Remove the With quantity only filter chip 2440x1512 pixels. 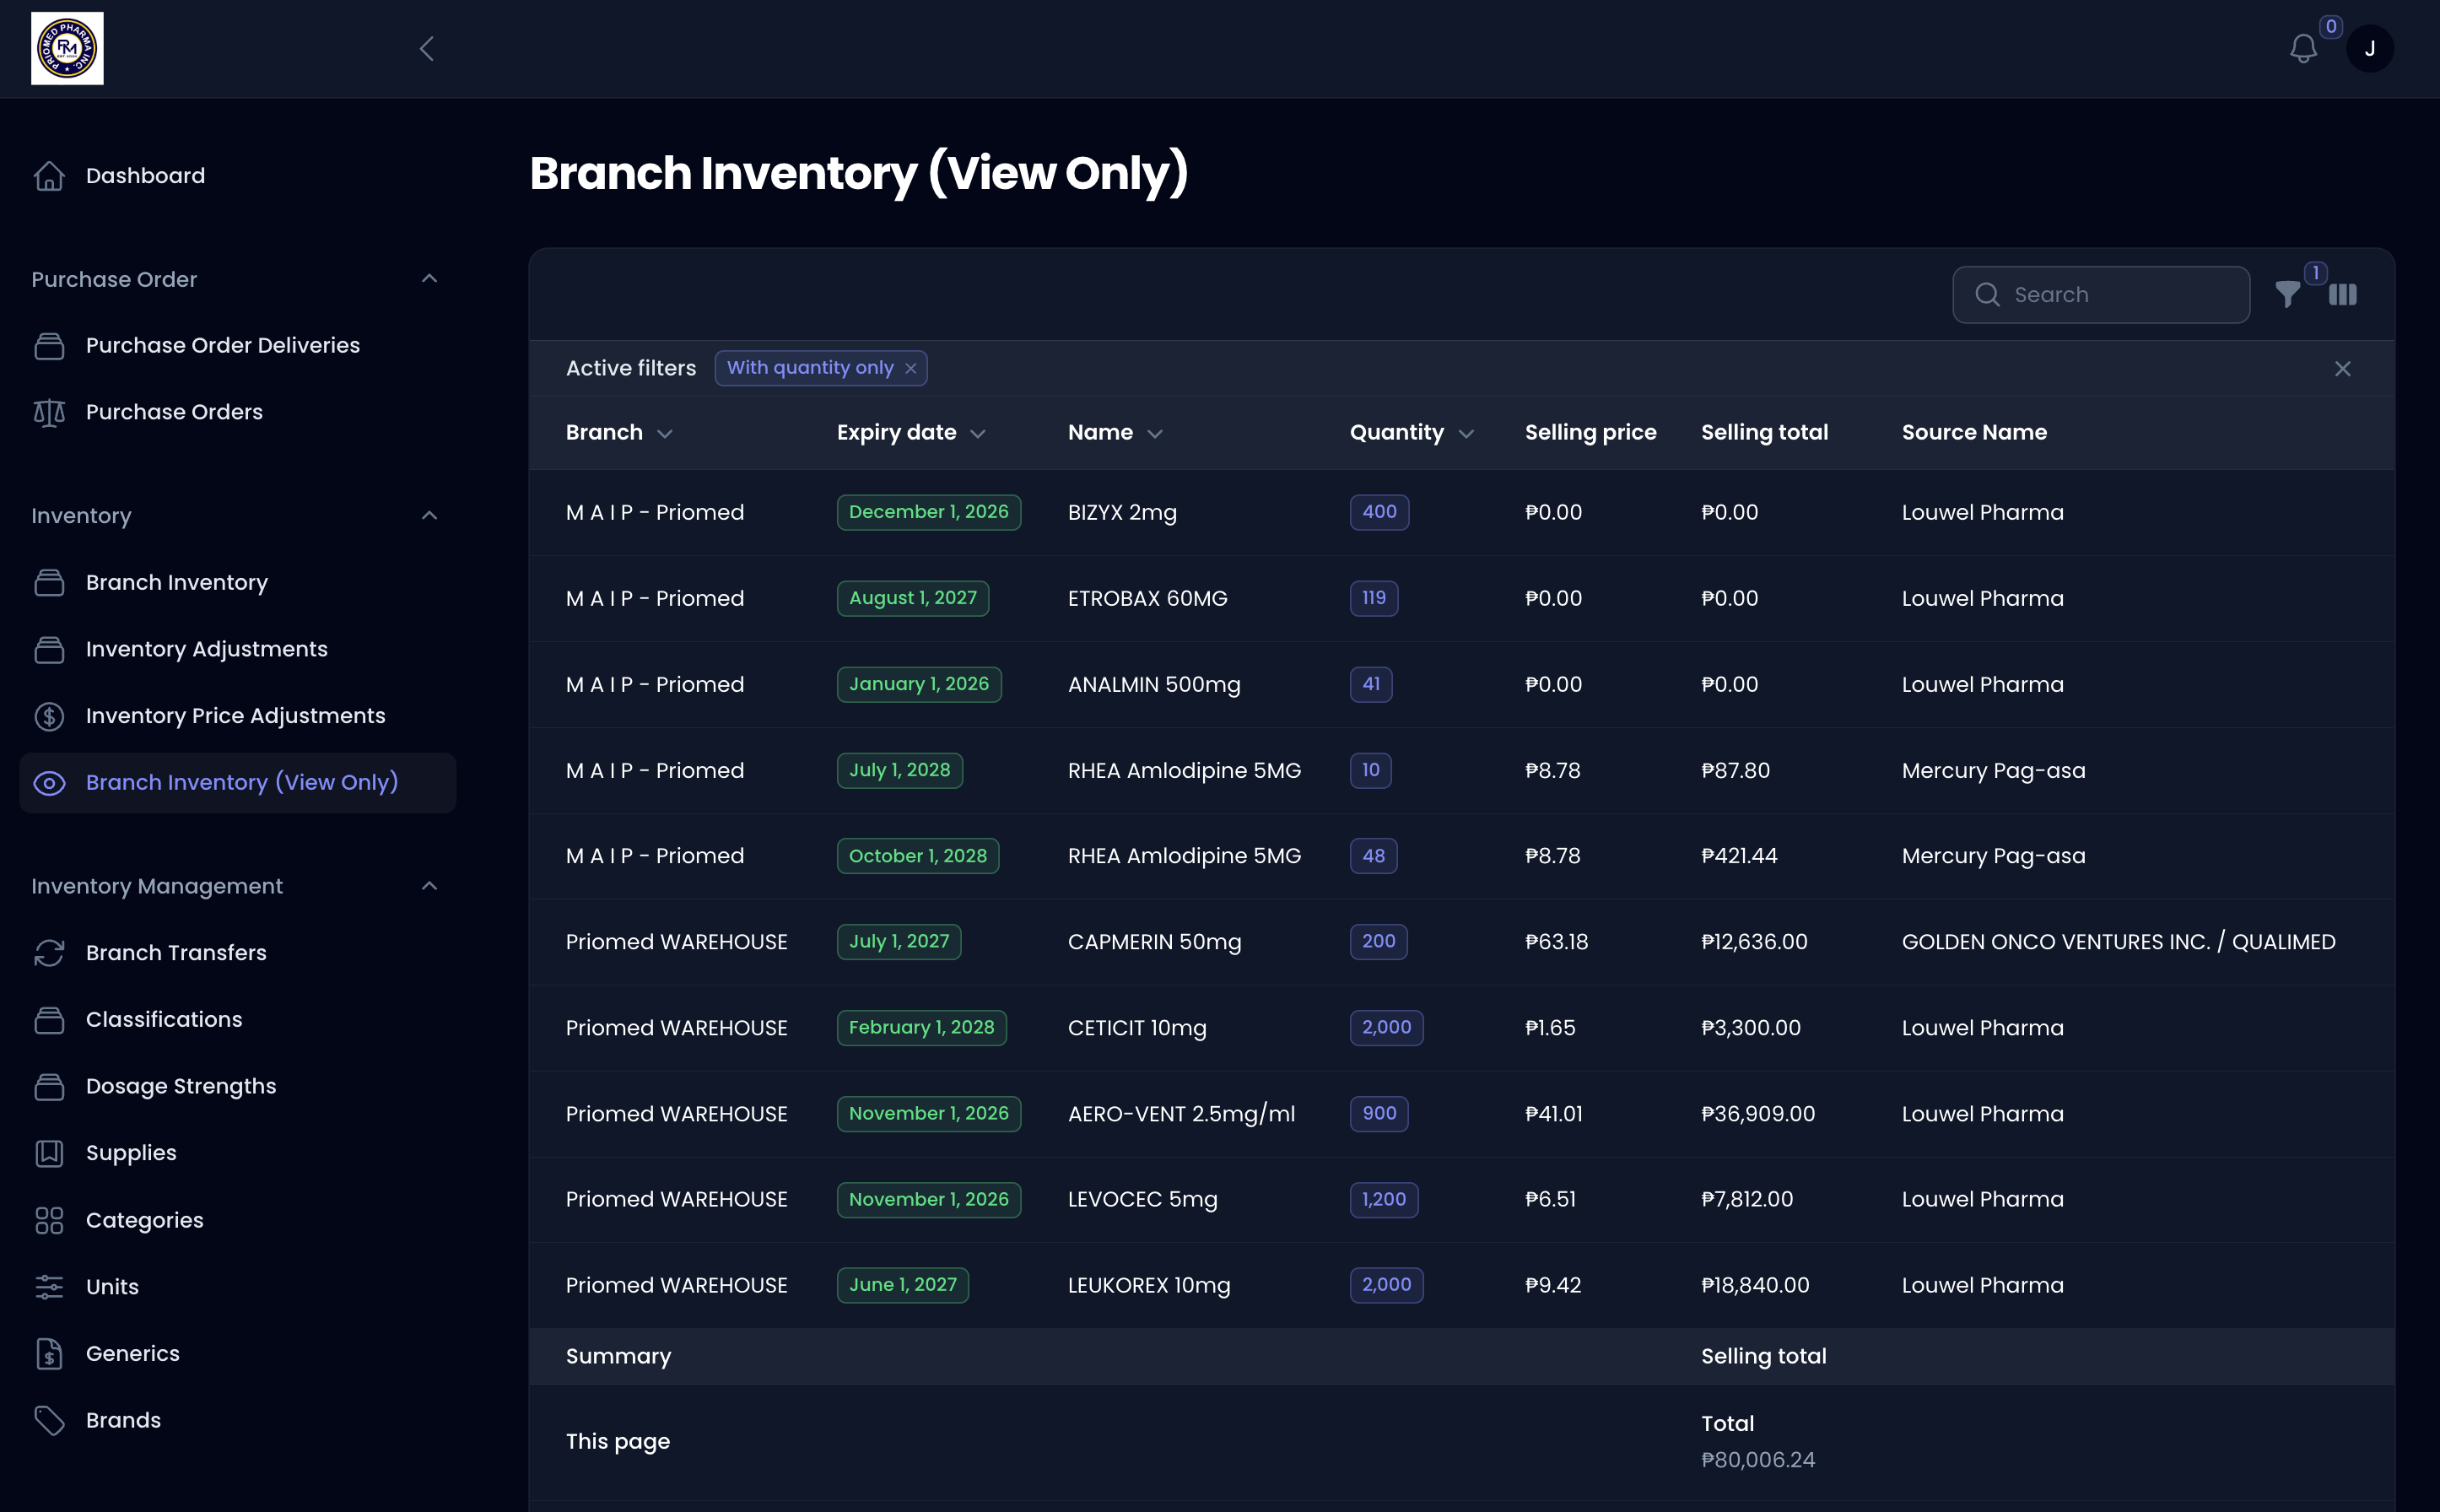click(911, 368)
